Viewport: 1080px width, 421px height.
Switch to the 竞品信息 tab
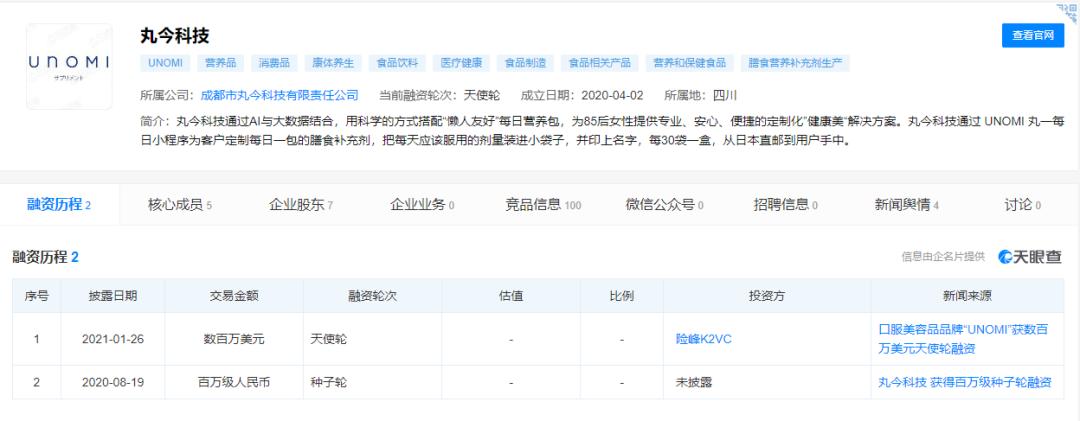(x=543, y=205)
